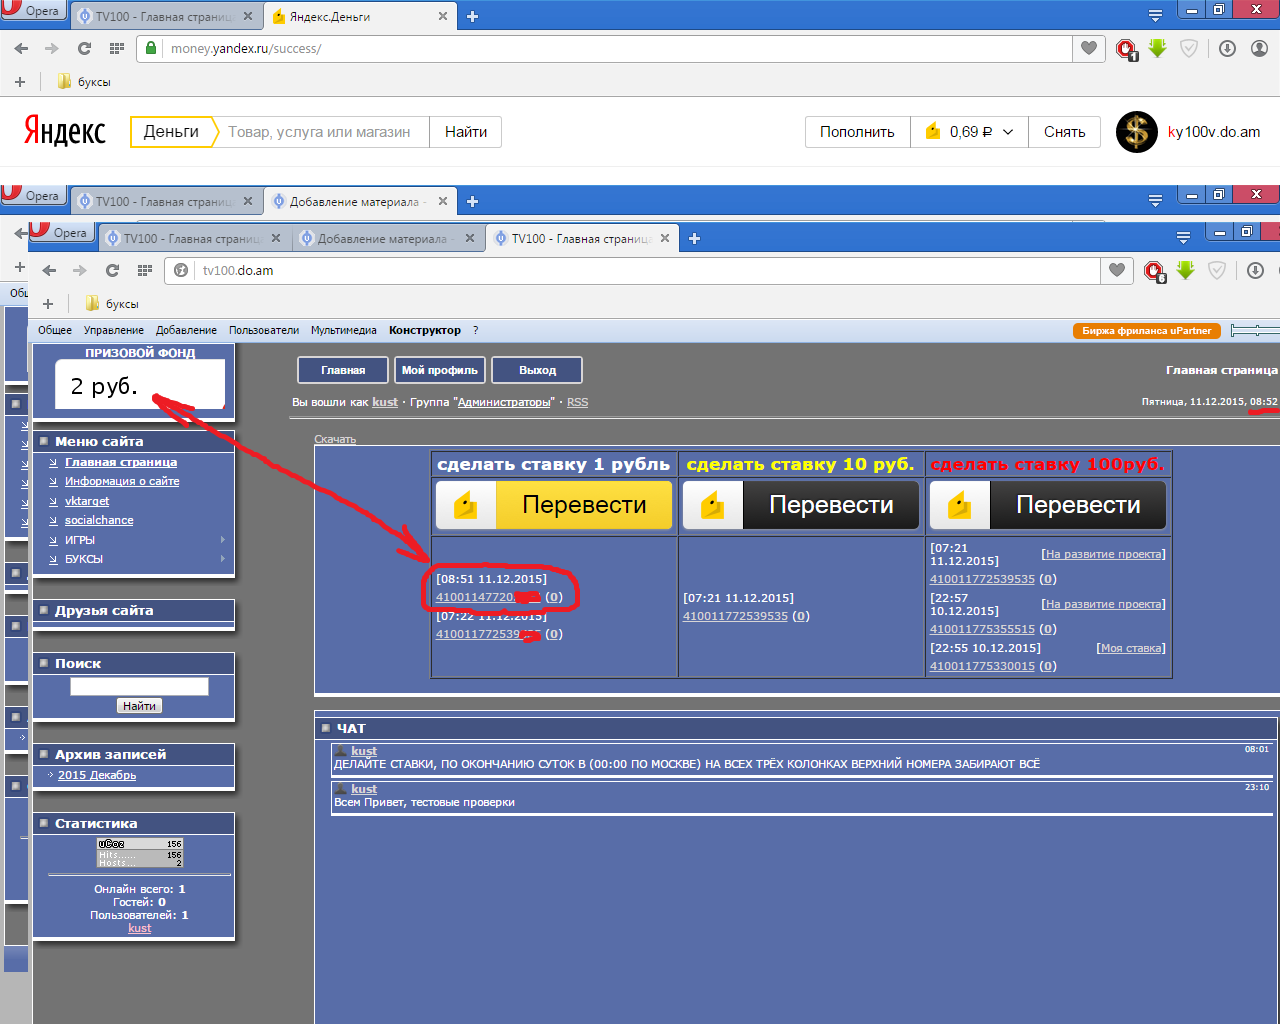Image resolution: width=1280 pixels, height=1024 pixels.
Task: Open the Конструктор menu
Action: point(425,330)
